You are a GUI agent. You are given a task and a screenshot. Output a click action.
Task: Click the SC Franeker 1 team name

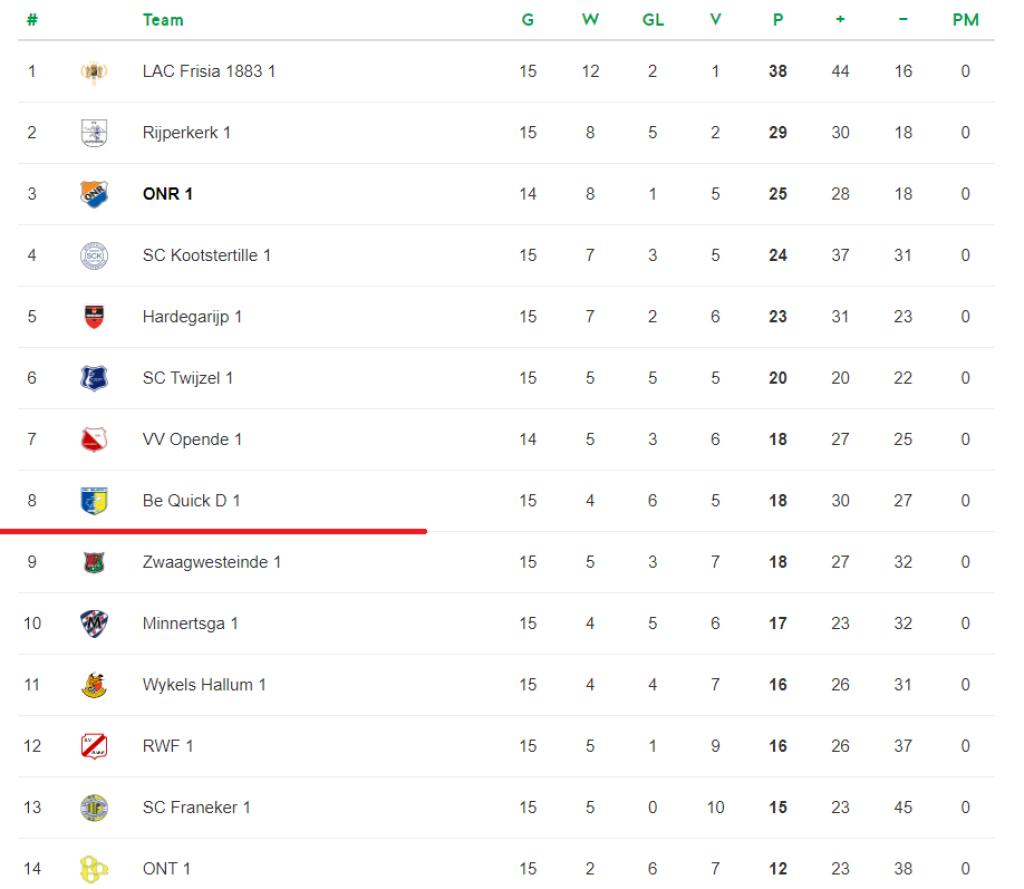click(x=197, y=807)
